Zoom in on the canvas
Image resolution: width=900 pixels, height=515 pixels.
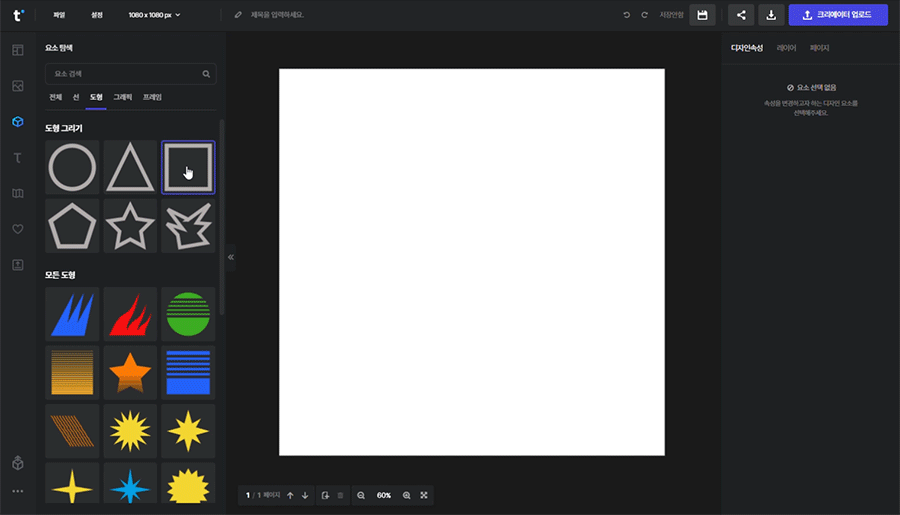tap(406, 495)
